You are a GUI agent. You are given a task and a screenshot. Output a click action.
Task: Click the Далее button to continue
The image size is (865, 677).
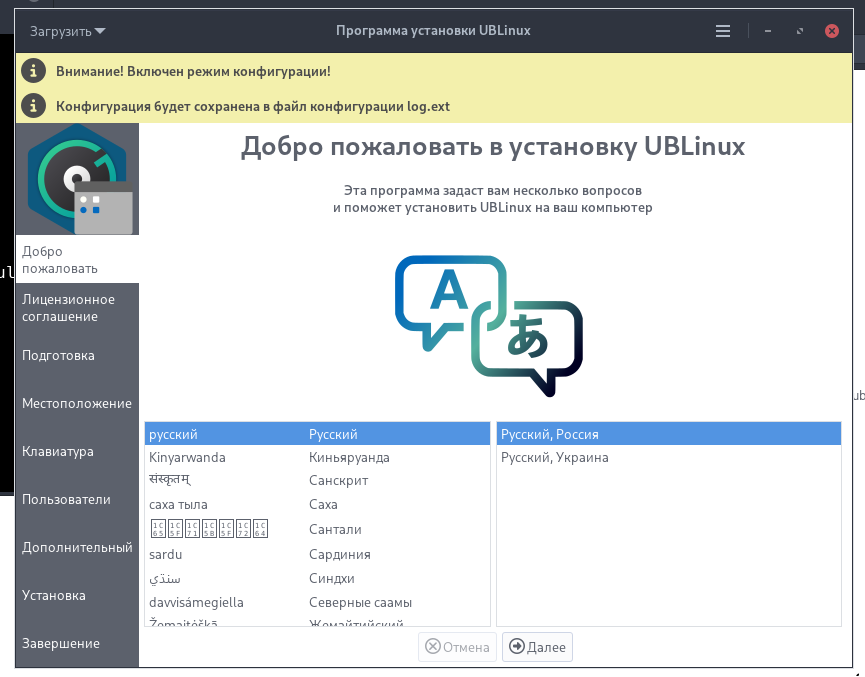(537, 647)
